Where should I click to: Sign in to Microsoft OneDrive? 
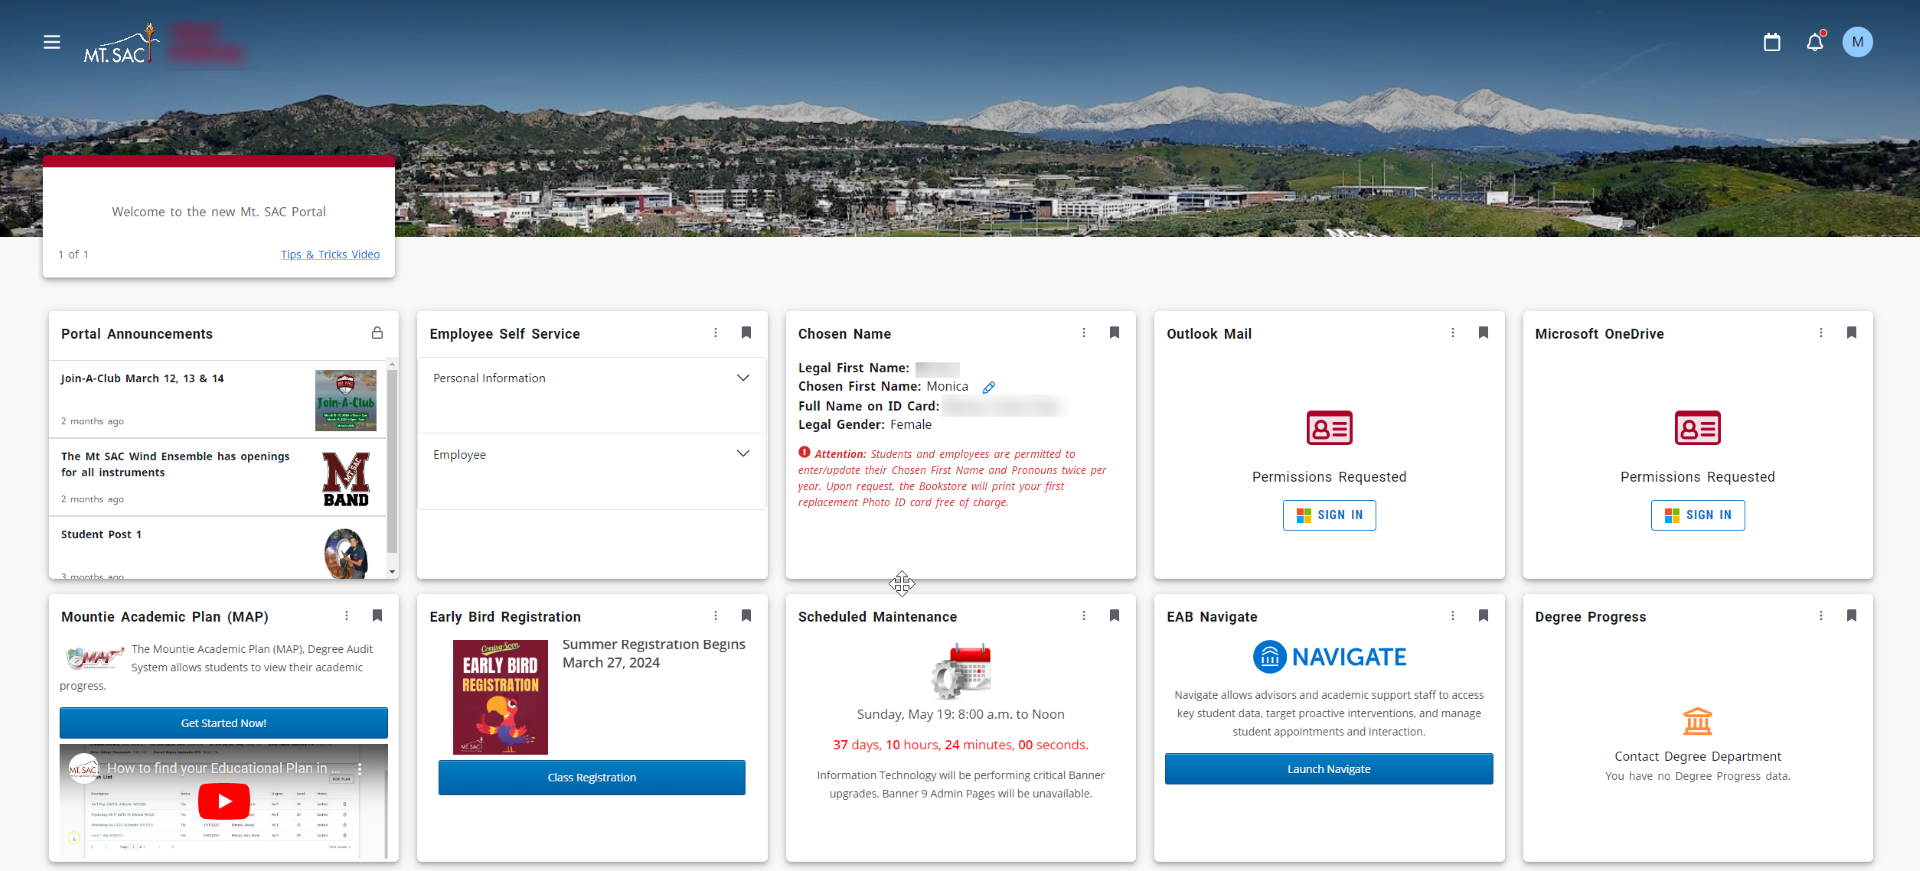coord(1698,515)
